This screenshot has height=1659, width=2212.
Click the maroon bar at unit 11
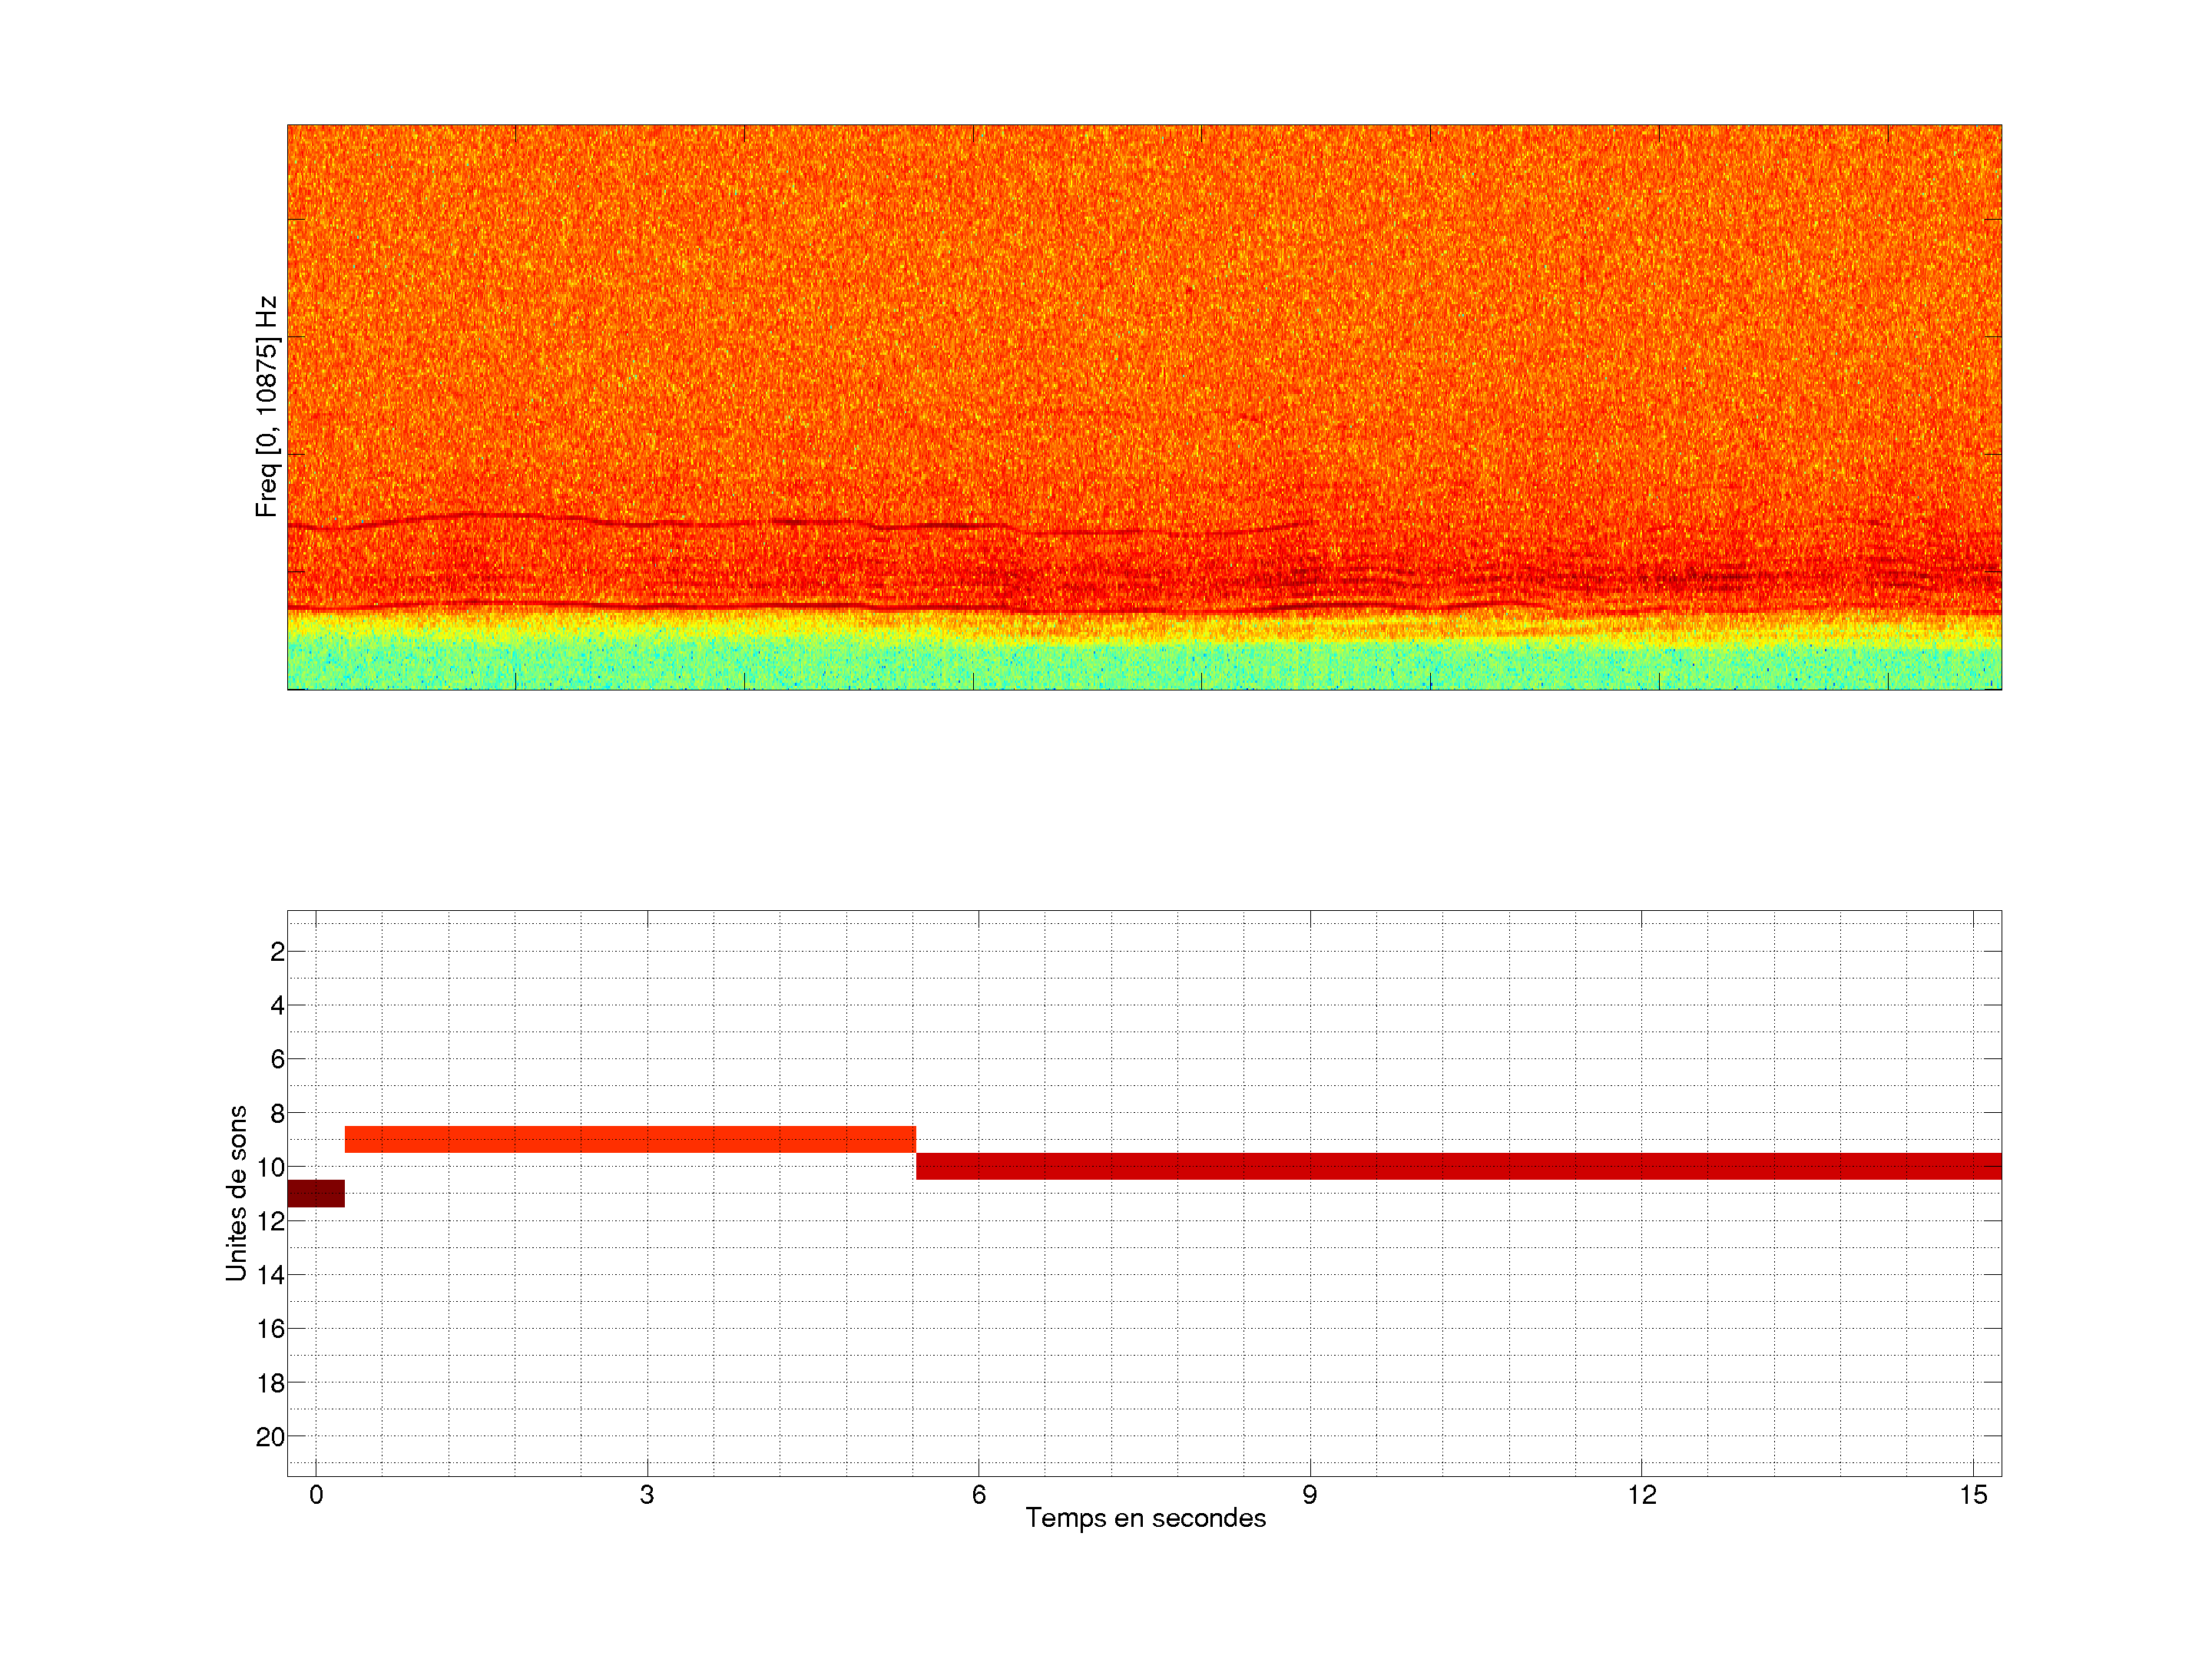pos(316,1193)
